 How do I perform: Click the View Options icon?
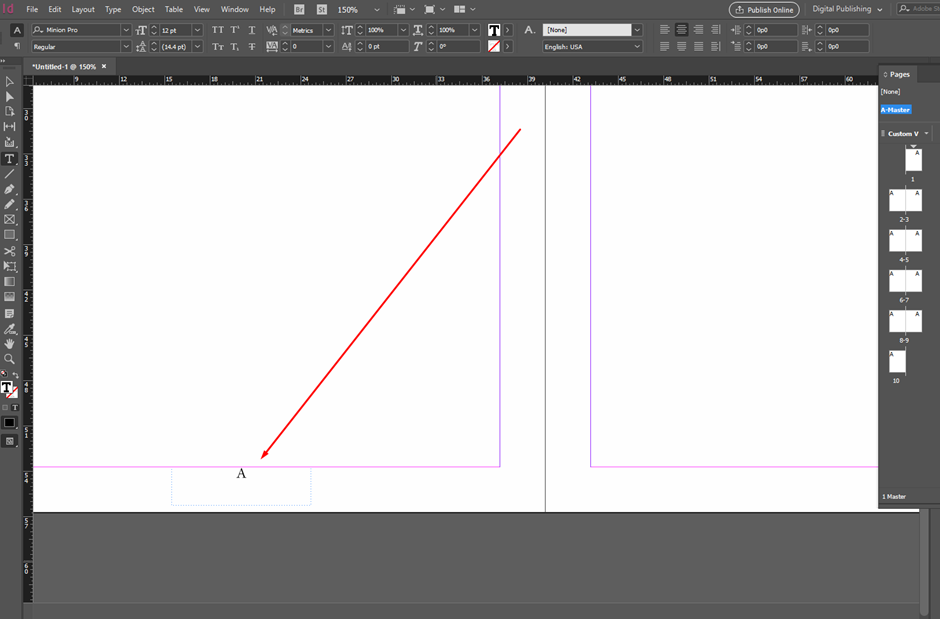399,10
